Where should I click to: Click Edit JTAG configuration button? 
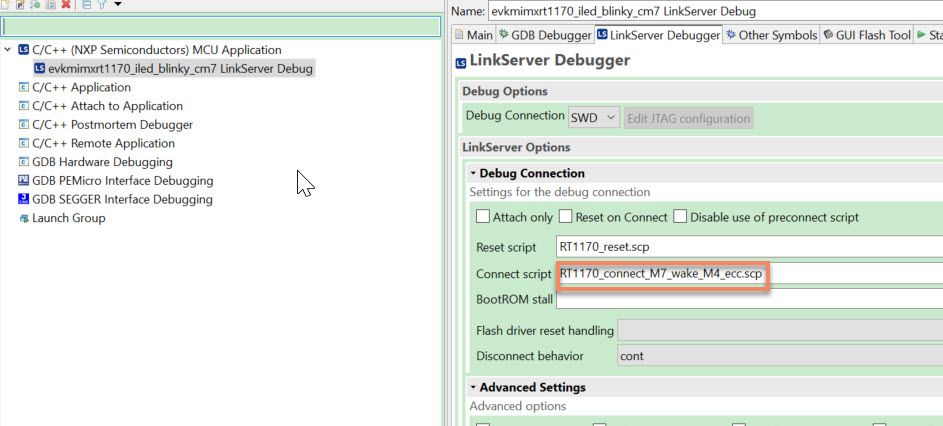tap(689, 118)
